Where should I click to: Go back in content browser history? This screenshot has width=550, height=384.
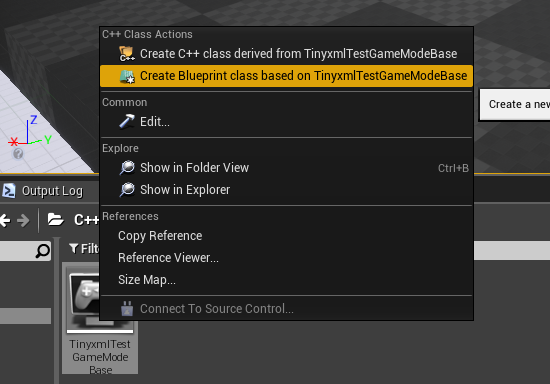coord(5,221)
